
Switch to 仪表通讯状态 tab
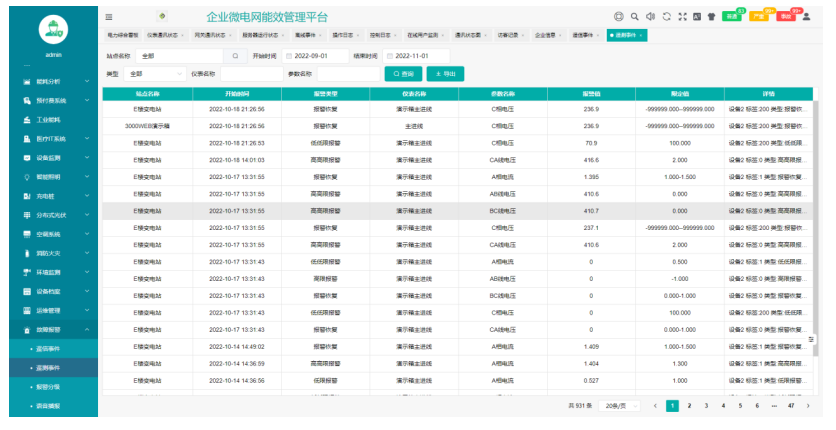[165, 35]
